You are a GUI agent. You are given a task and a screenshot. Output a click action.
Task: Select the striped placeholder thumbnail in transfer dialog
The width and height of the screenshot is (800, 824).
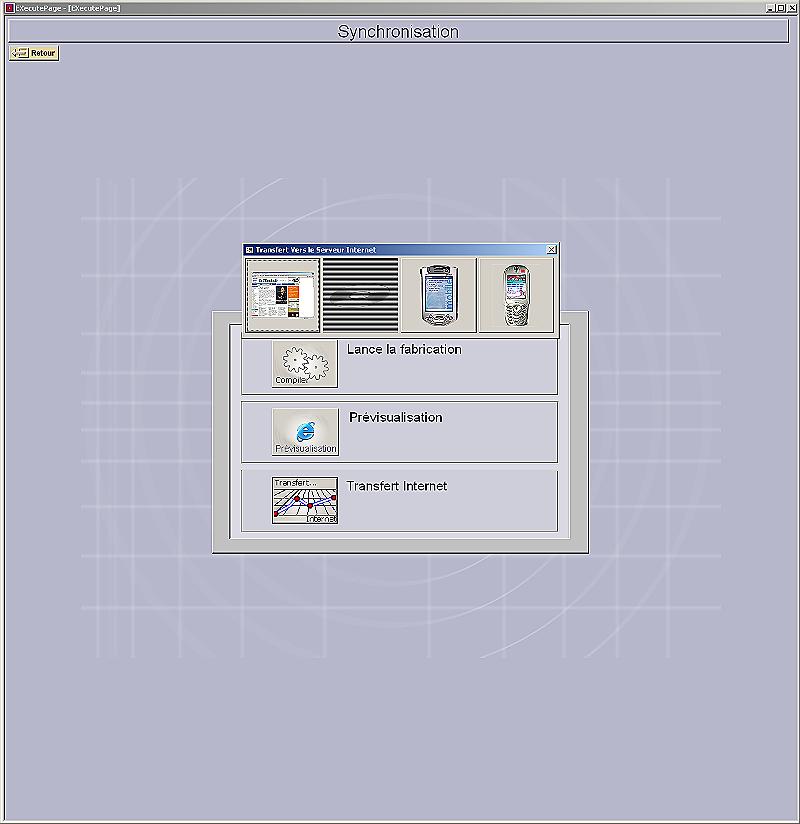[360, 295]
